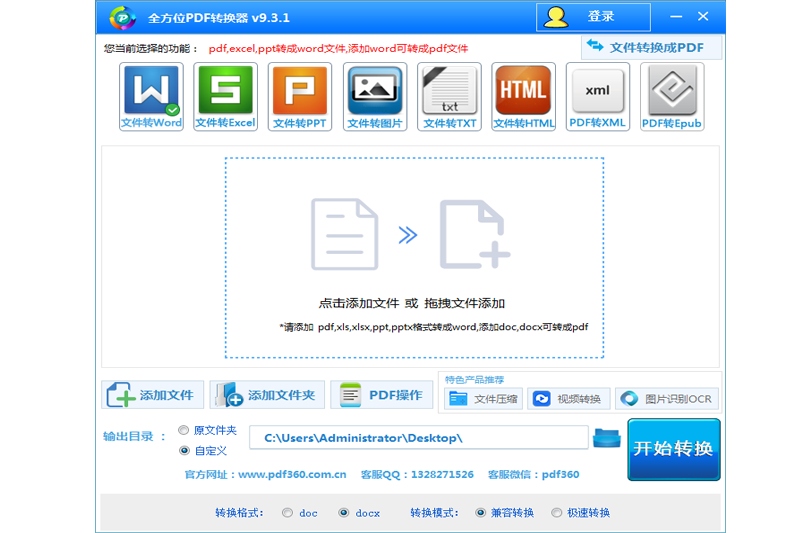Image resolution: width=800 pixels, height=533 pixels.
Task: Click the output directory path field
Action: (x=418, y=438)
